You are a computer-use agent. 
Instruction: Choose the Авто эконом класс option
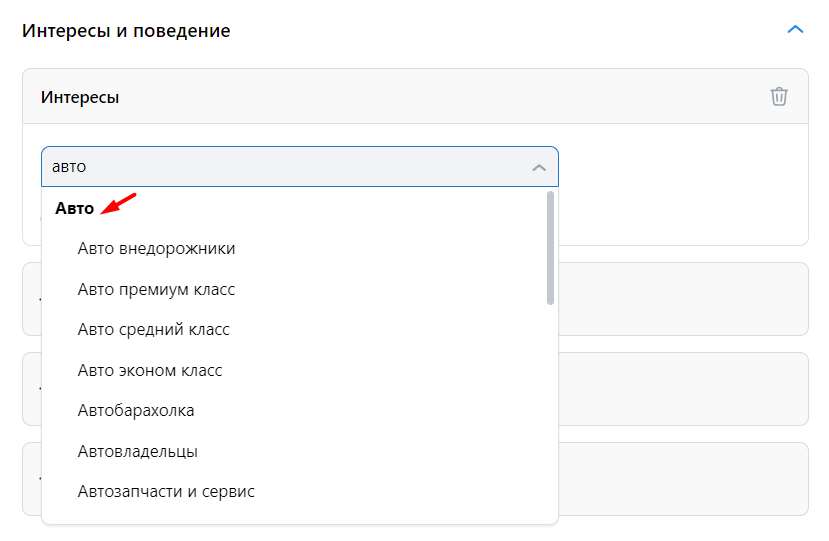point(150,370)
